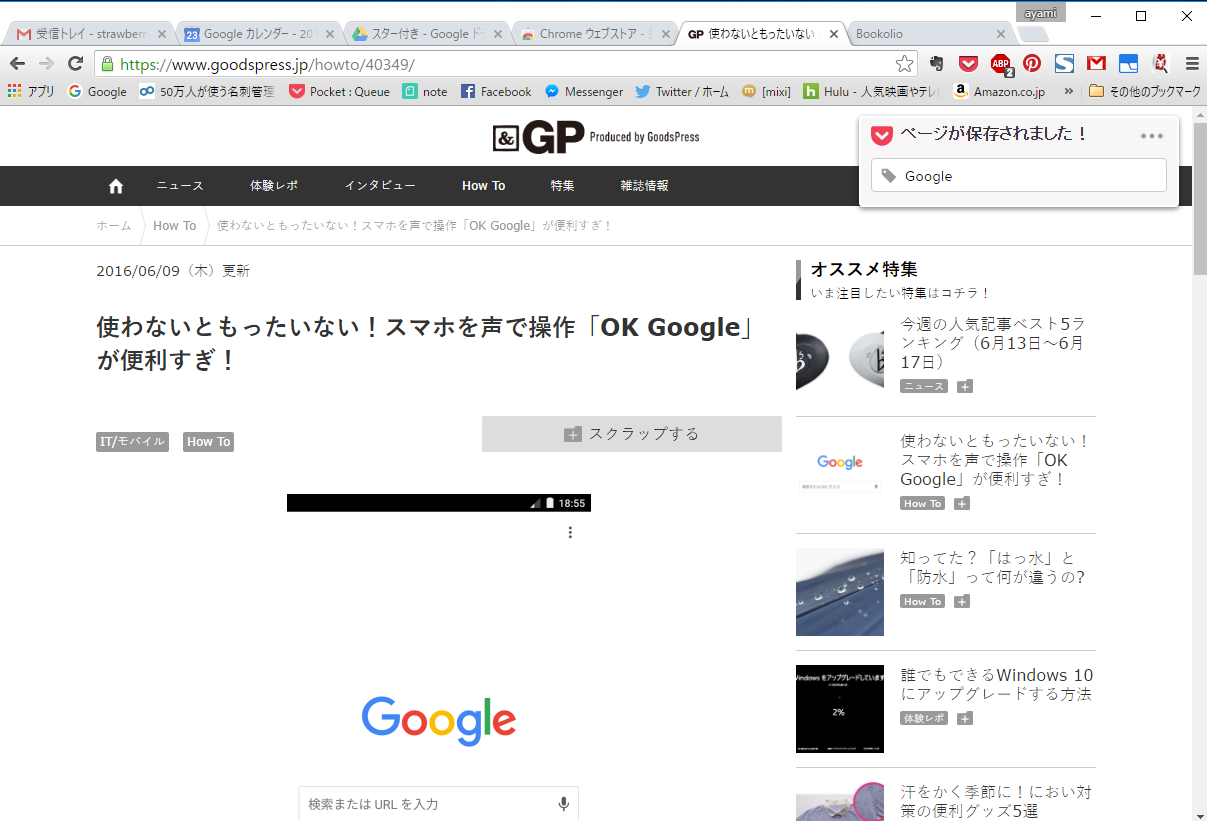Screen dimensions: 1207x821
Task: Click the home icon in site navigation
Action: 116,186
